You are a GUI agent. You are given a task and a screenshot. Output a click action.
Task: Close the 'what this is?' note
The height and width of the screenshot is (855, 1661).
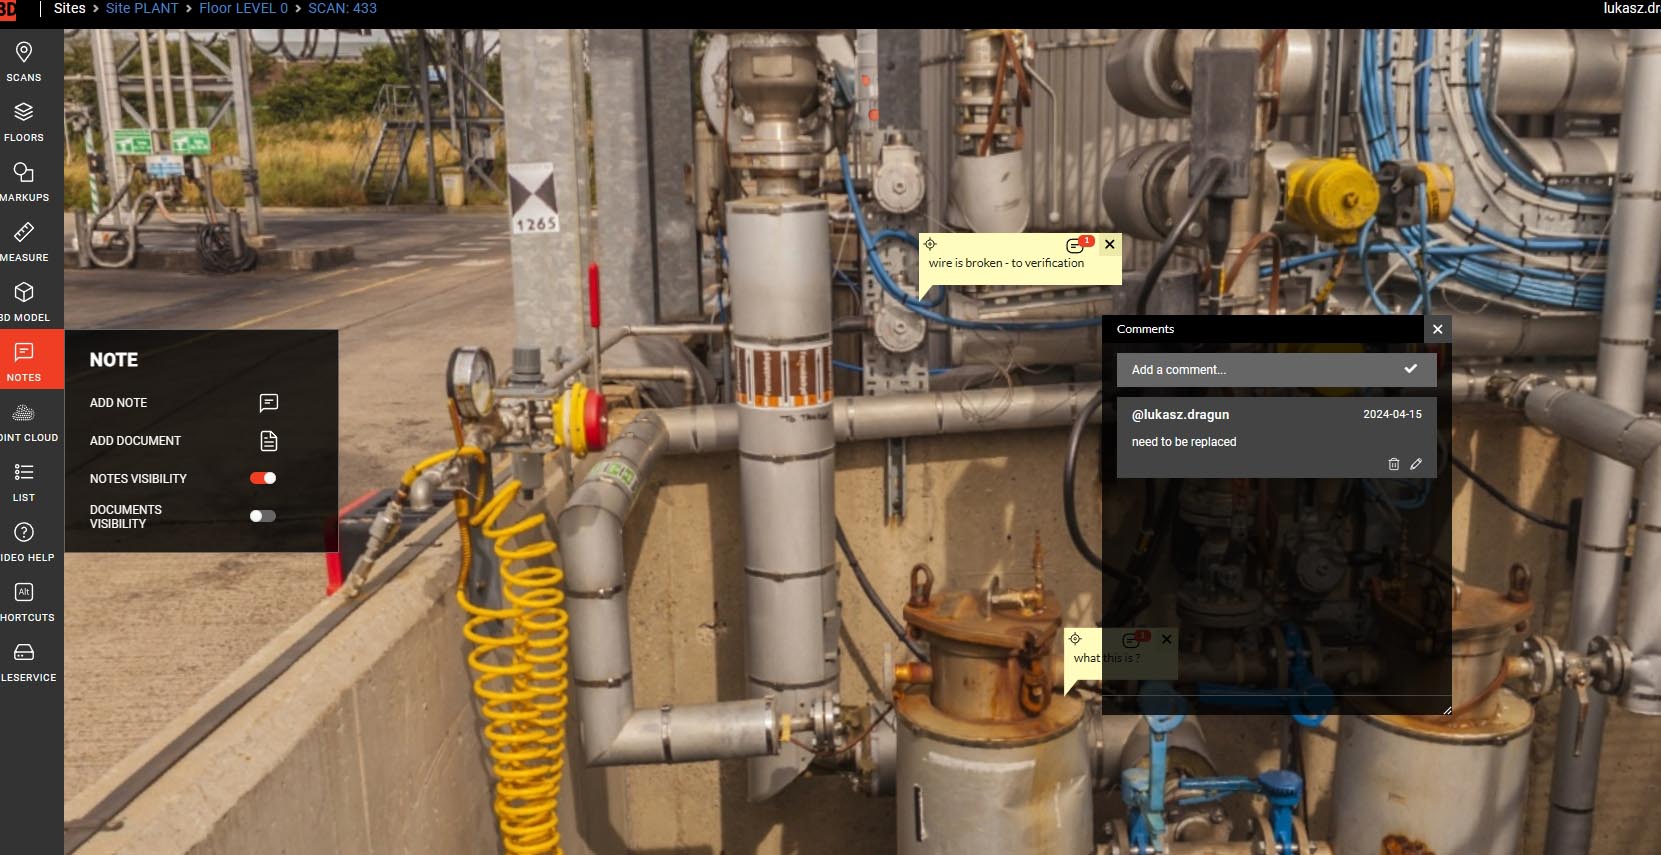click(1166, 639)
